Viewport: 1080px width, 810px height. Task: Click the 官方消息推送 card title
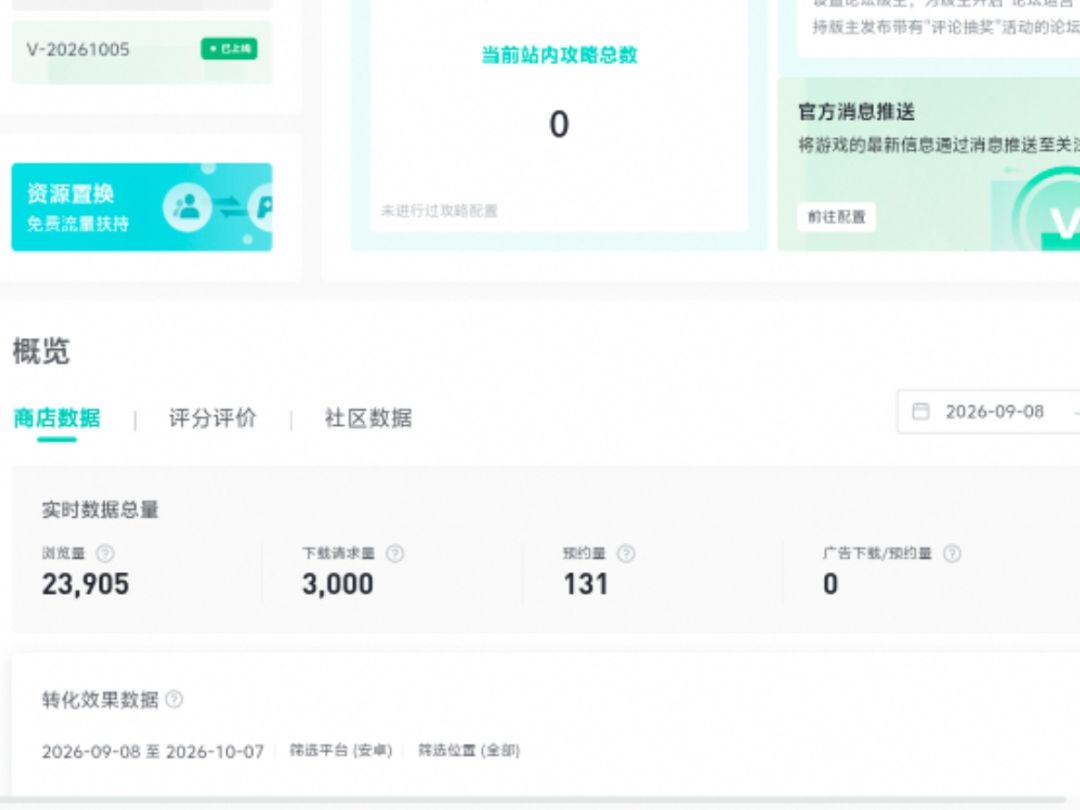857,112
